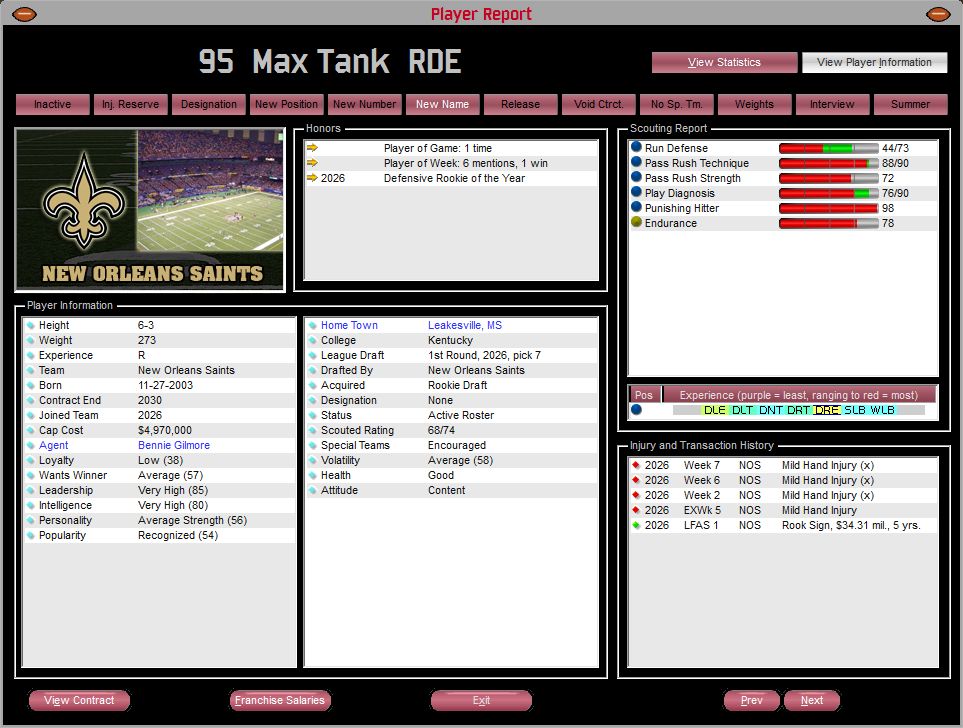
Task: Click the Pass Rush Technique rating bar
Action: tap(828, 163)
